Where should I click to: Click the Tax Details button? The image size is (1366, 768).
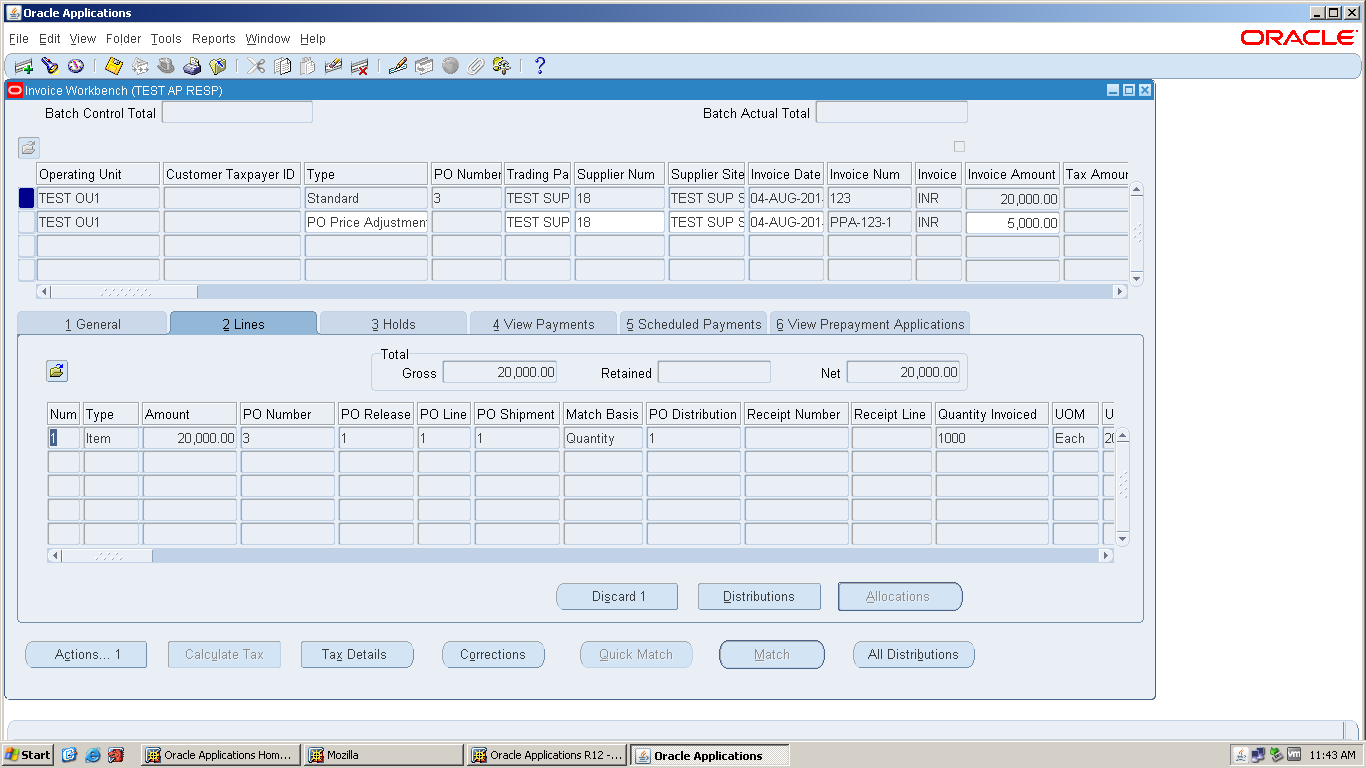(x=357, y=654)
